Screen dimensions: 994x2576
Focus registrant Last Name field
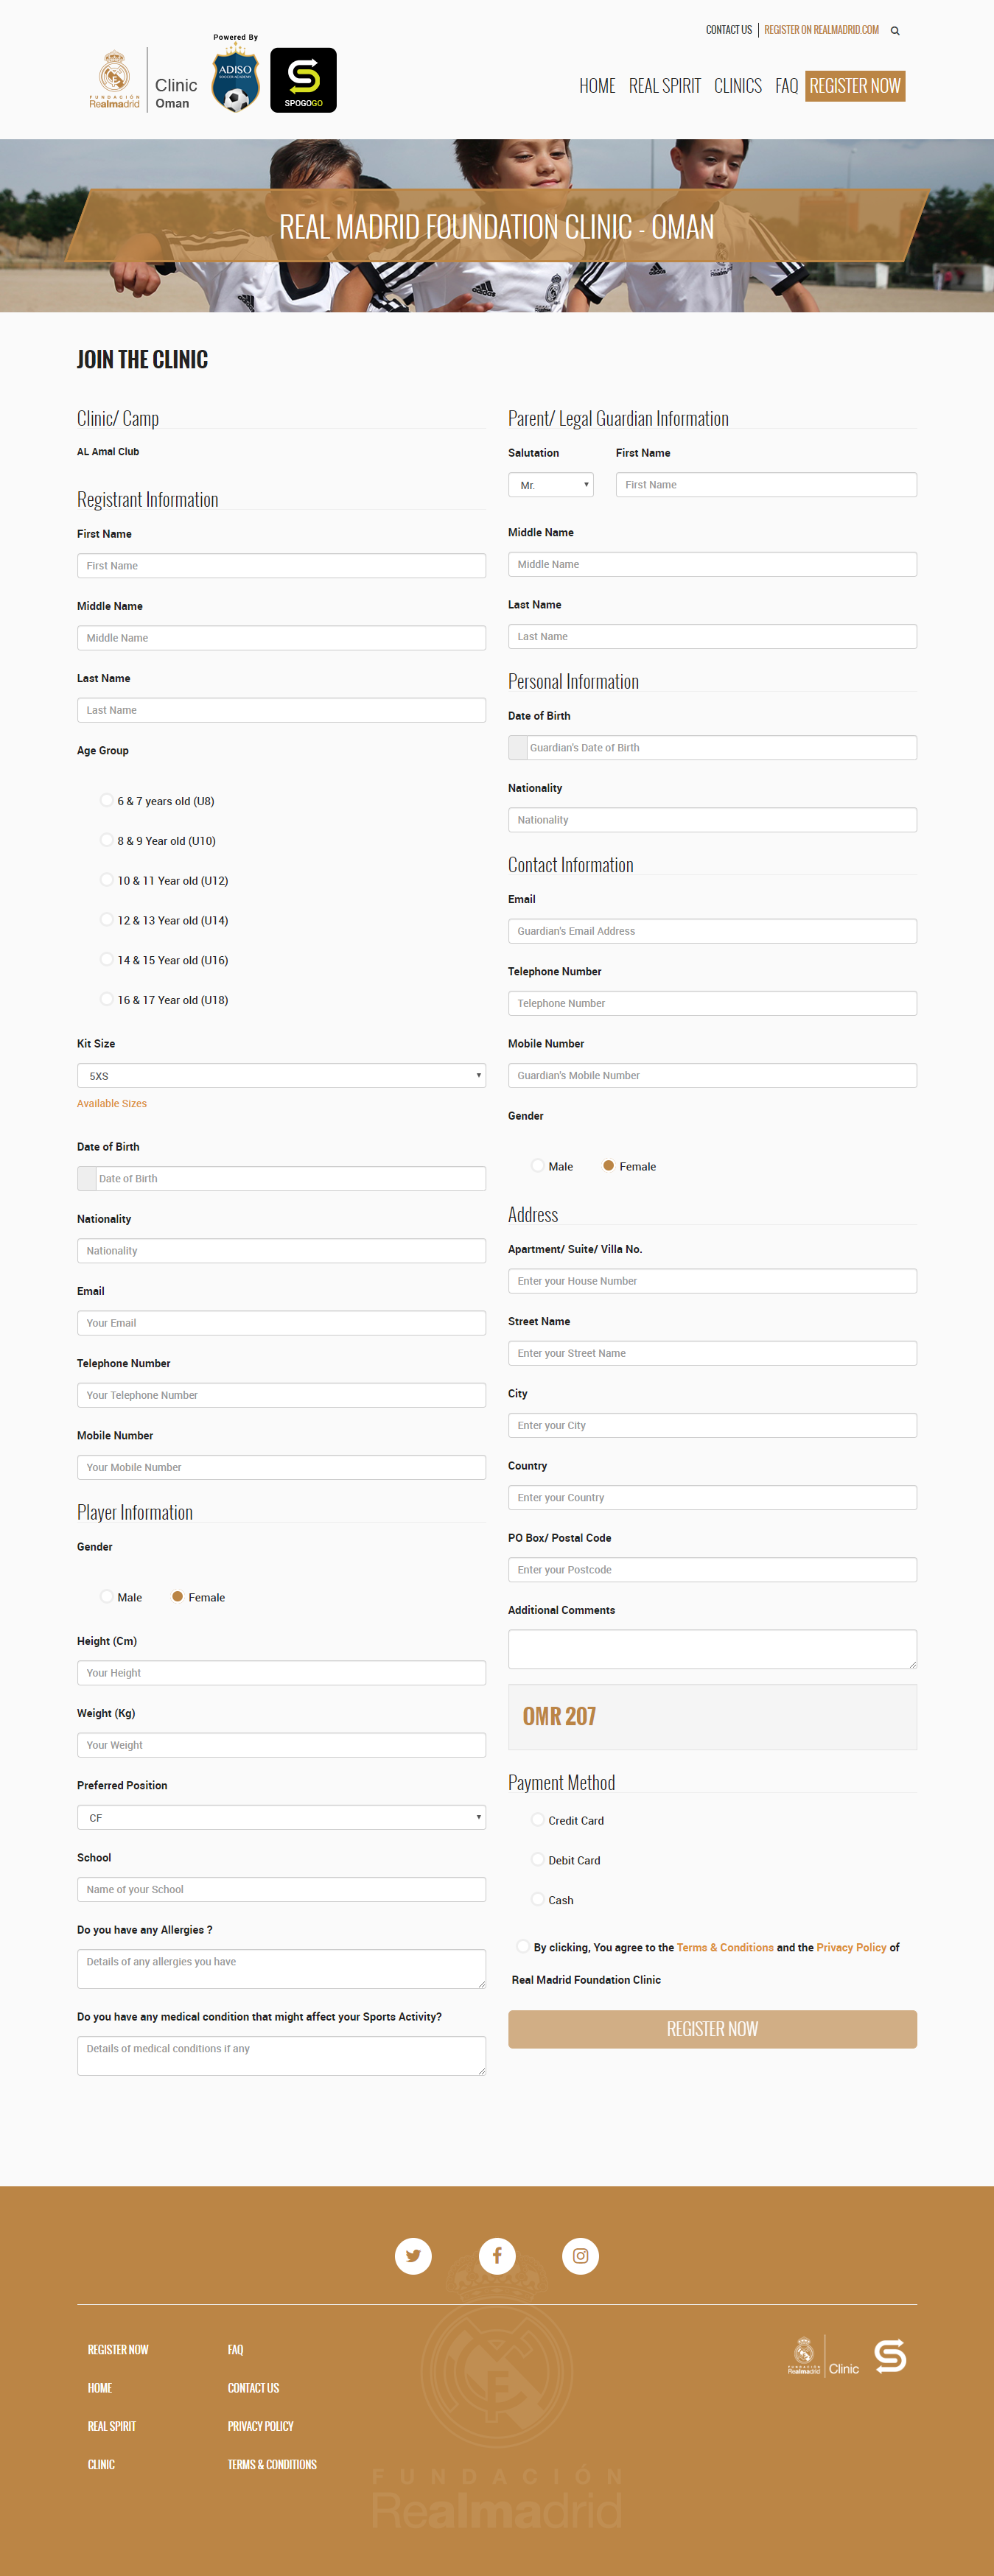tap(281, 710)
